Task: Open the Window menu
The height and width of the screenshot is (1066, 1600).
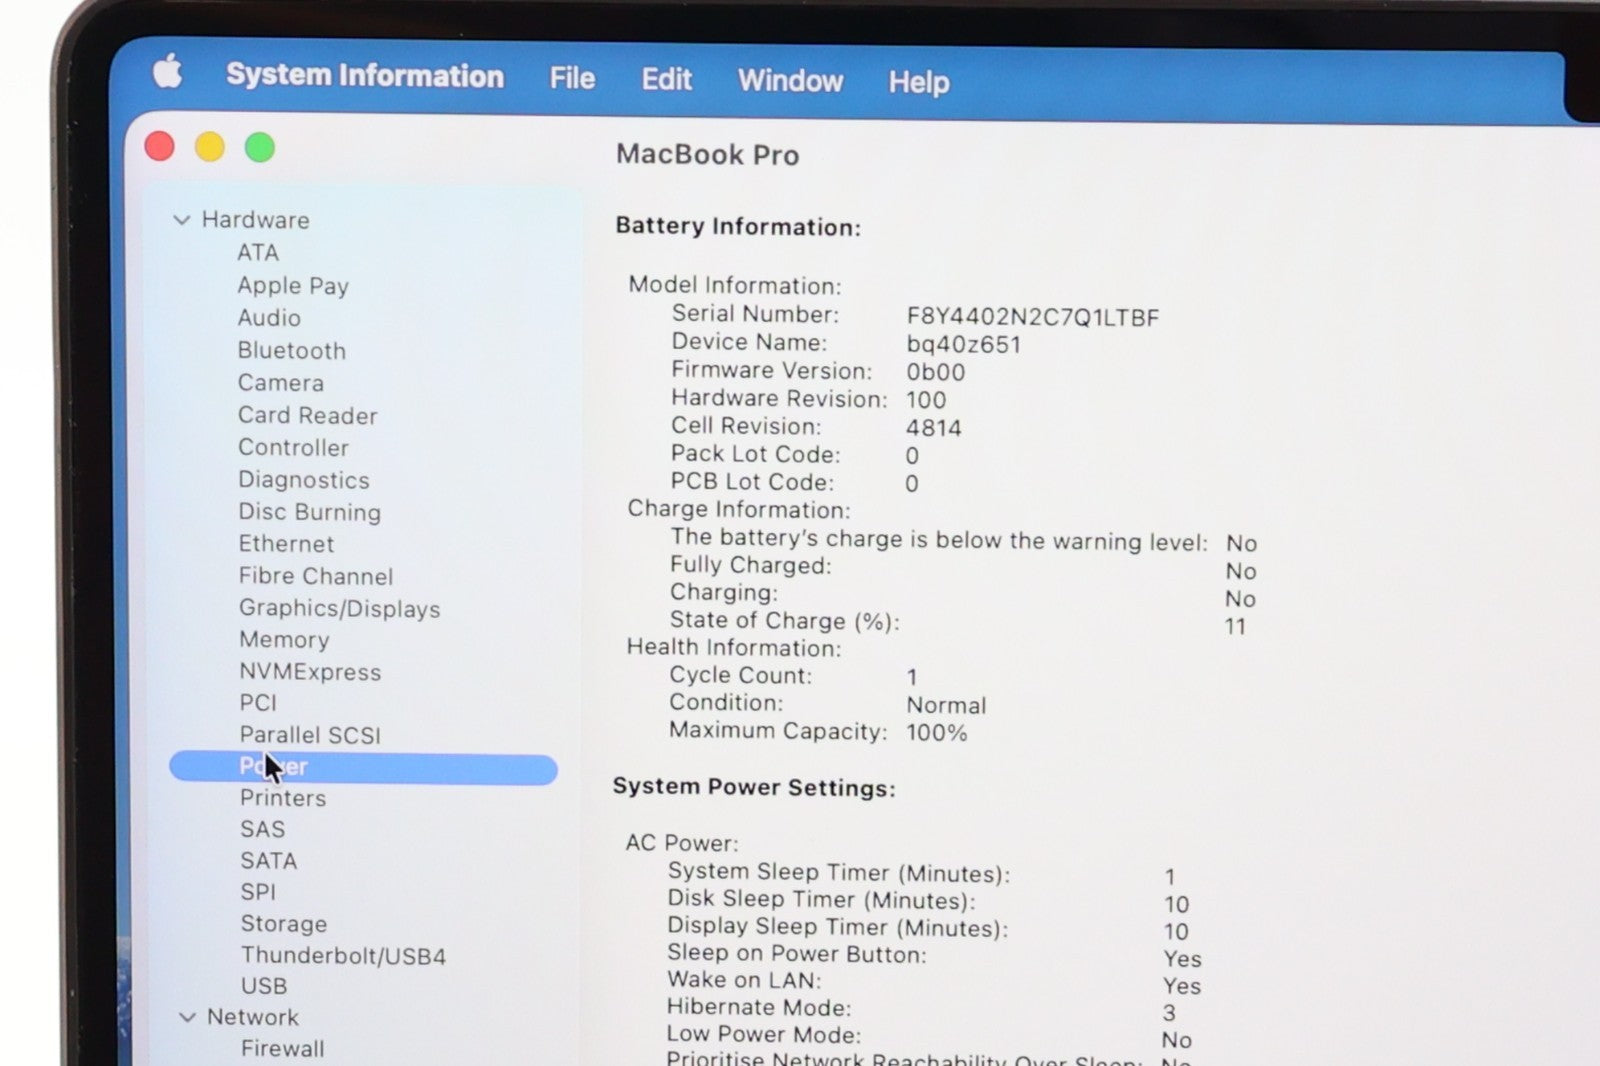Action: (x=790, y=80)
